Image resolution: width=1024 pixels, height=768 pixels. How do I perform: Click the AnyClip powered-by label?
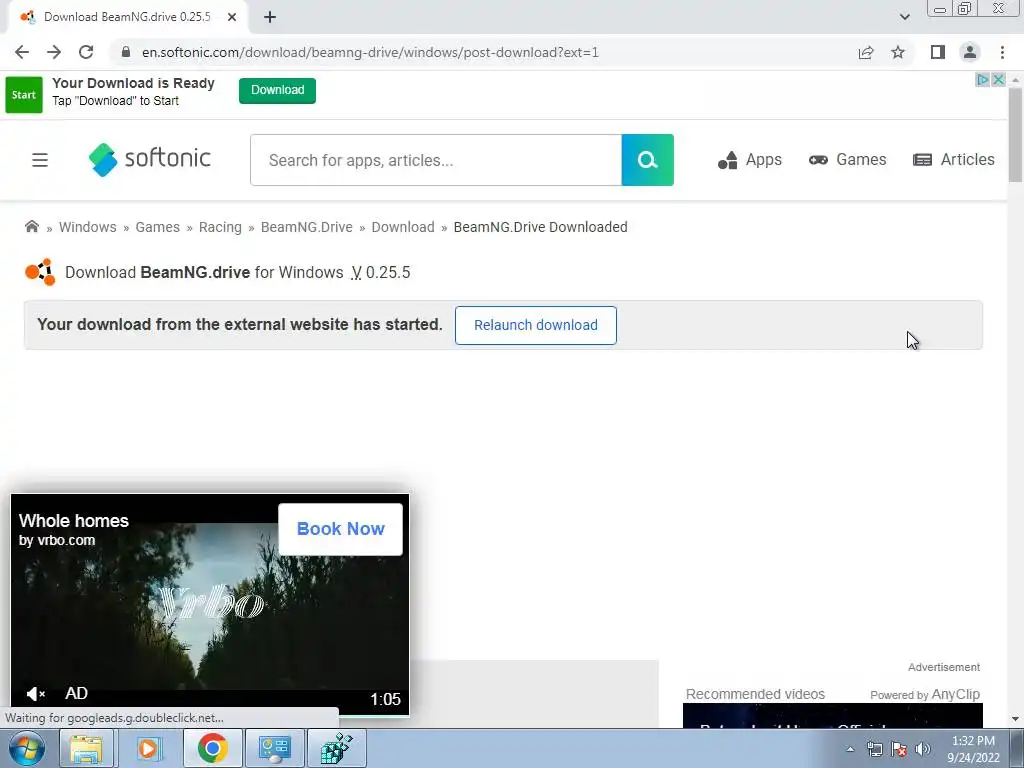point(925,694)
